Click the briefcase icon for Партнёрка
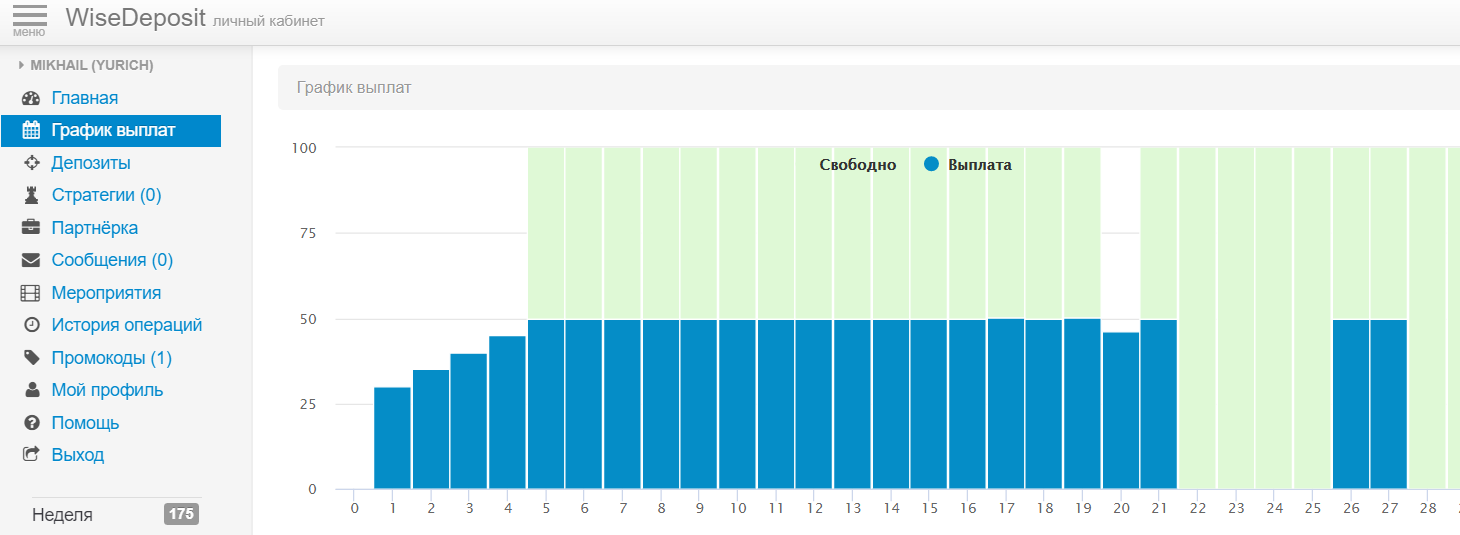This screenshot has height=535, width=1460. (31, 228)
